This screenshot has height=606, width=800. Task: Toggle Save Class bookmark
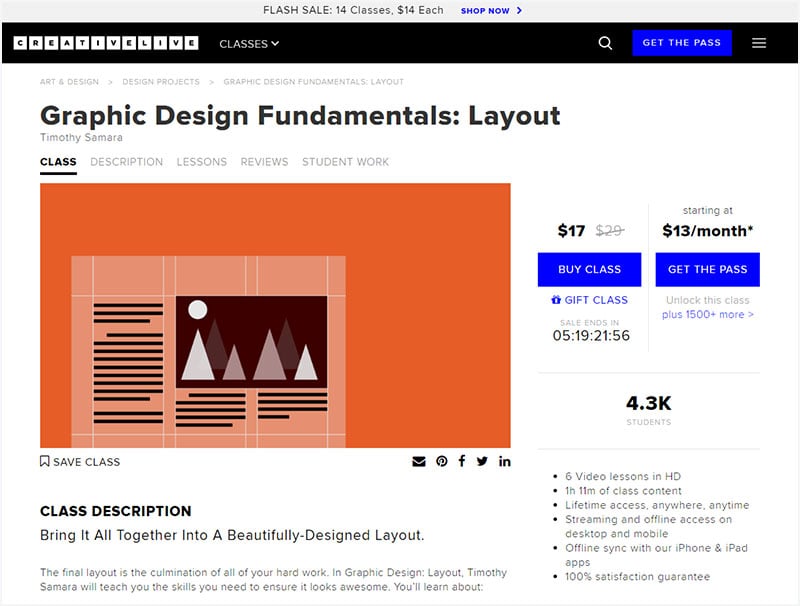[80, 462]
